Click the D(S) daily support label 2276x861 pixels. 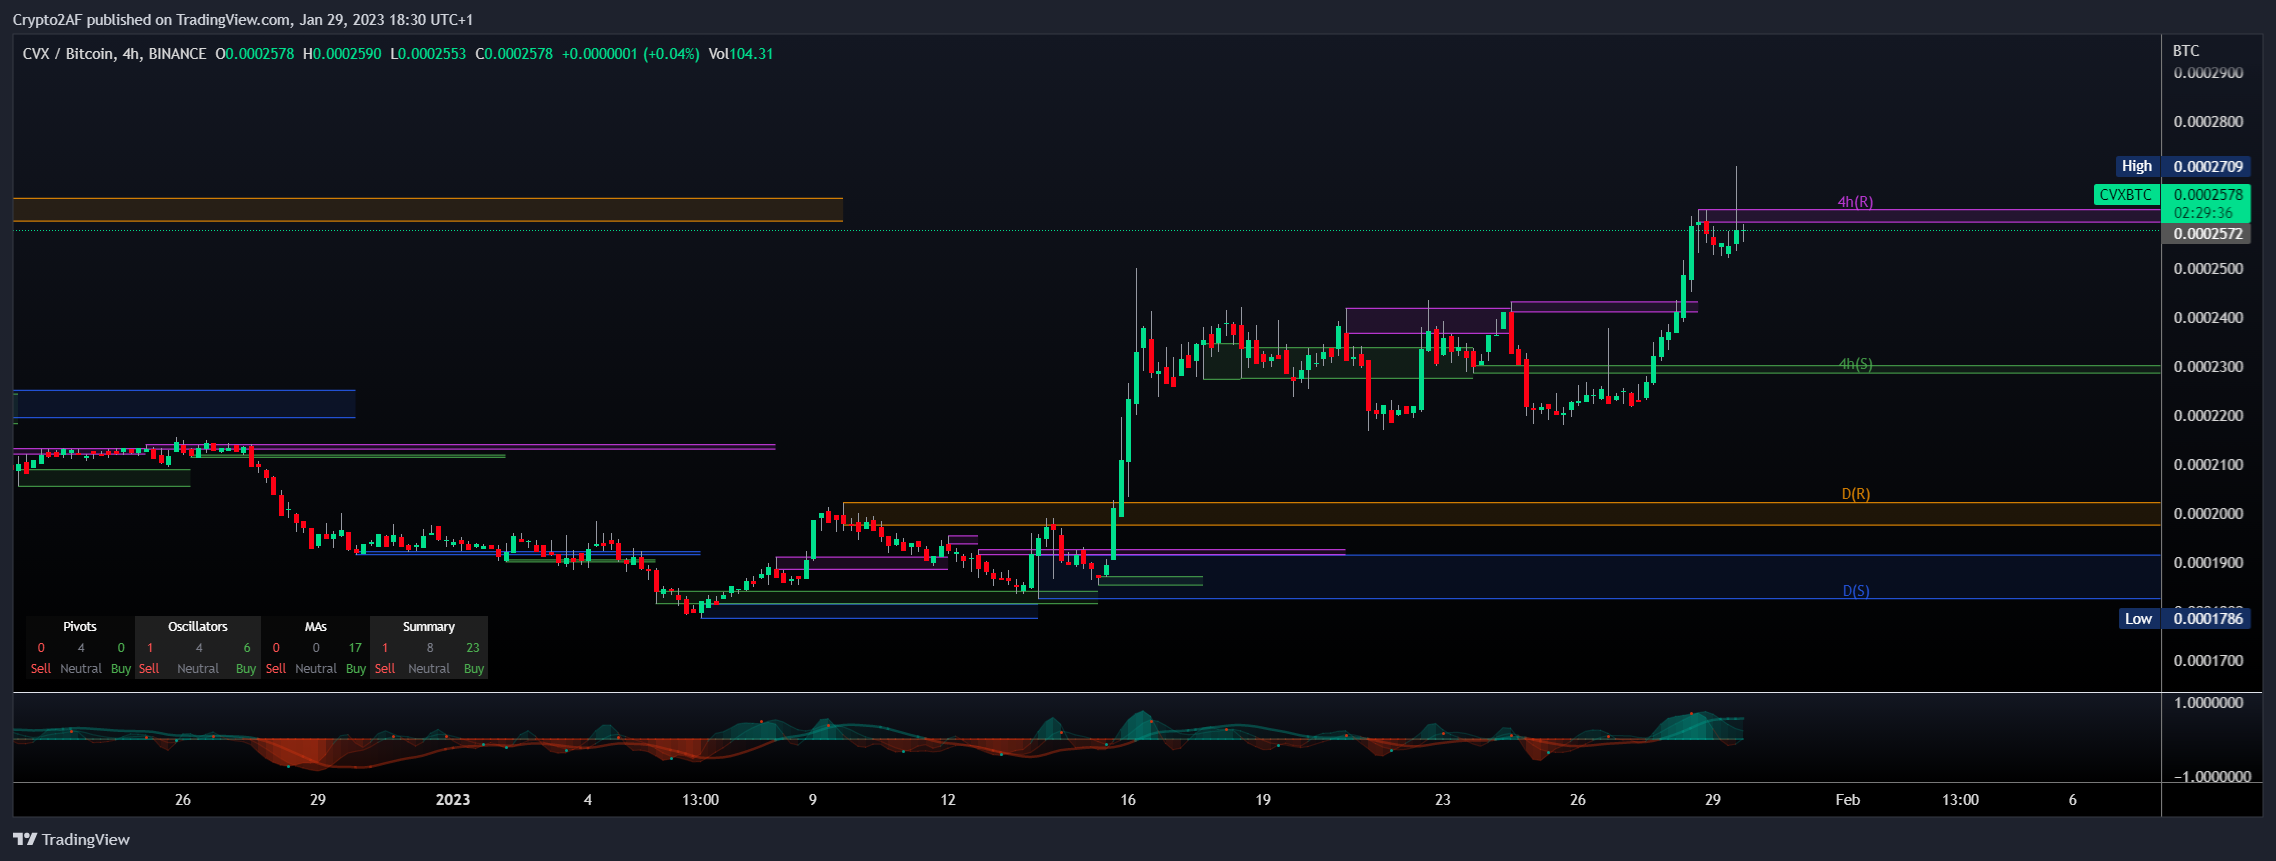[1856, 591]
